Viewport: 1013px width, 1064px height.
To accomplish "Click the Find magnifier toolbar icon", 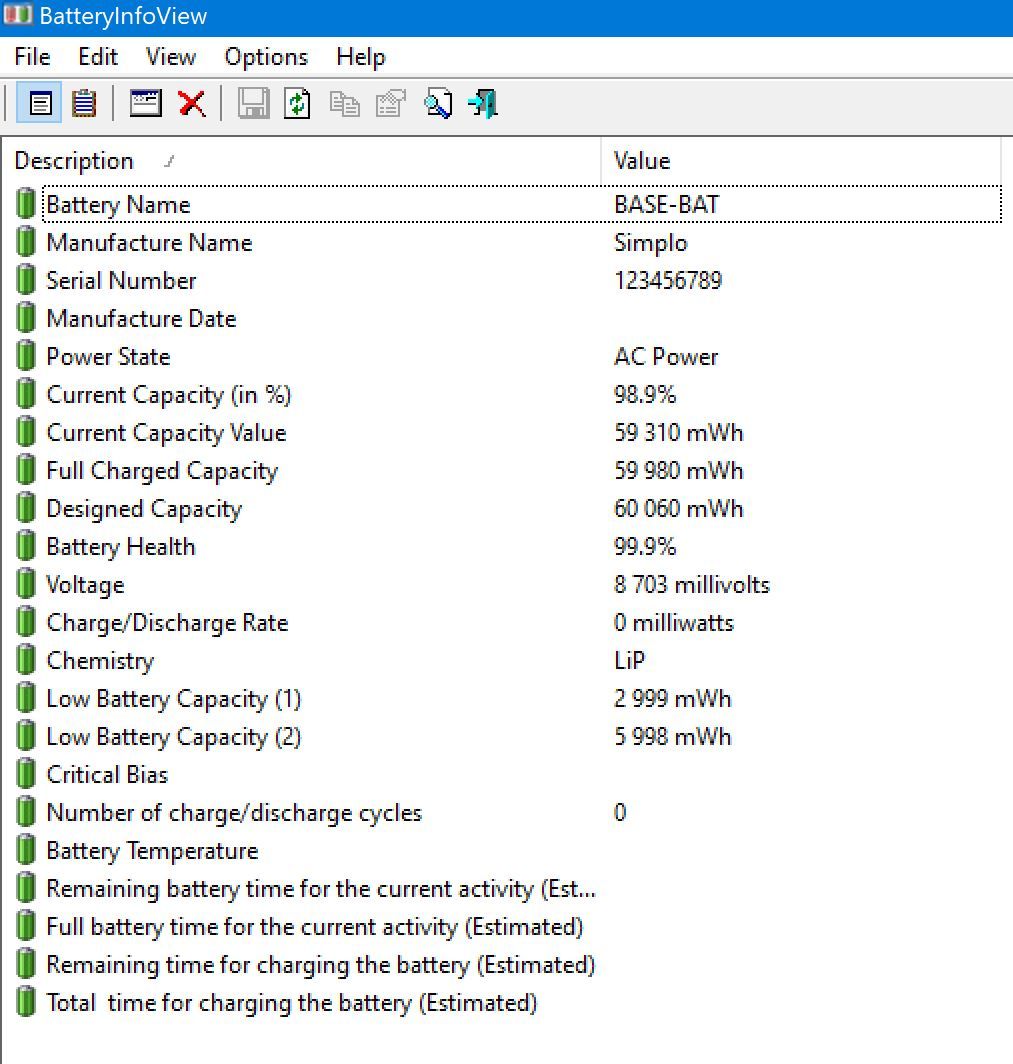I will pos(438,104).
